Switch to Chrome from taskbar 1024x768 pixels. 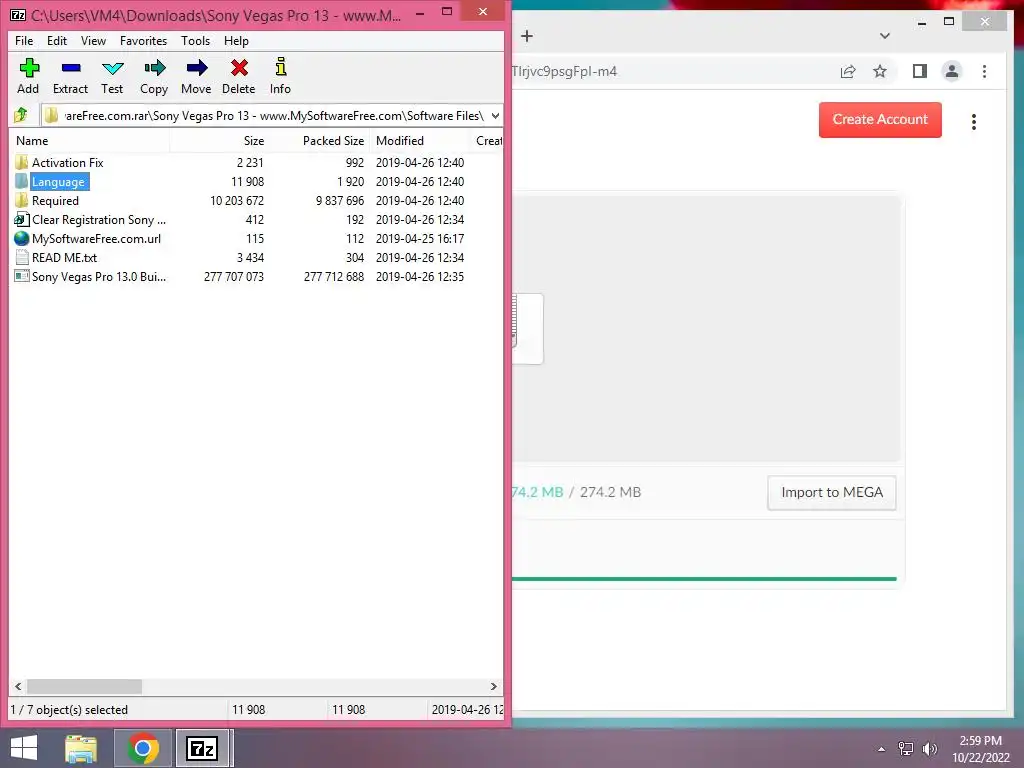(x=142, y=748)
